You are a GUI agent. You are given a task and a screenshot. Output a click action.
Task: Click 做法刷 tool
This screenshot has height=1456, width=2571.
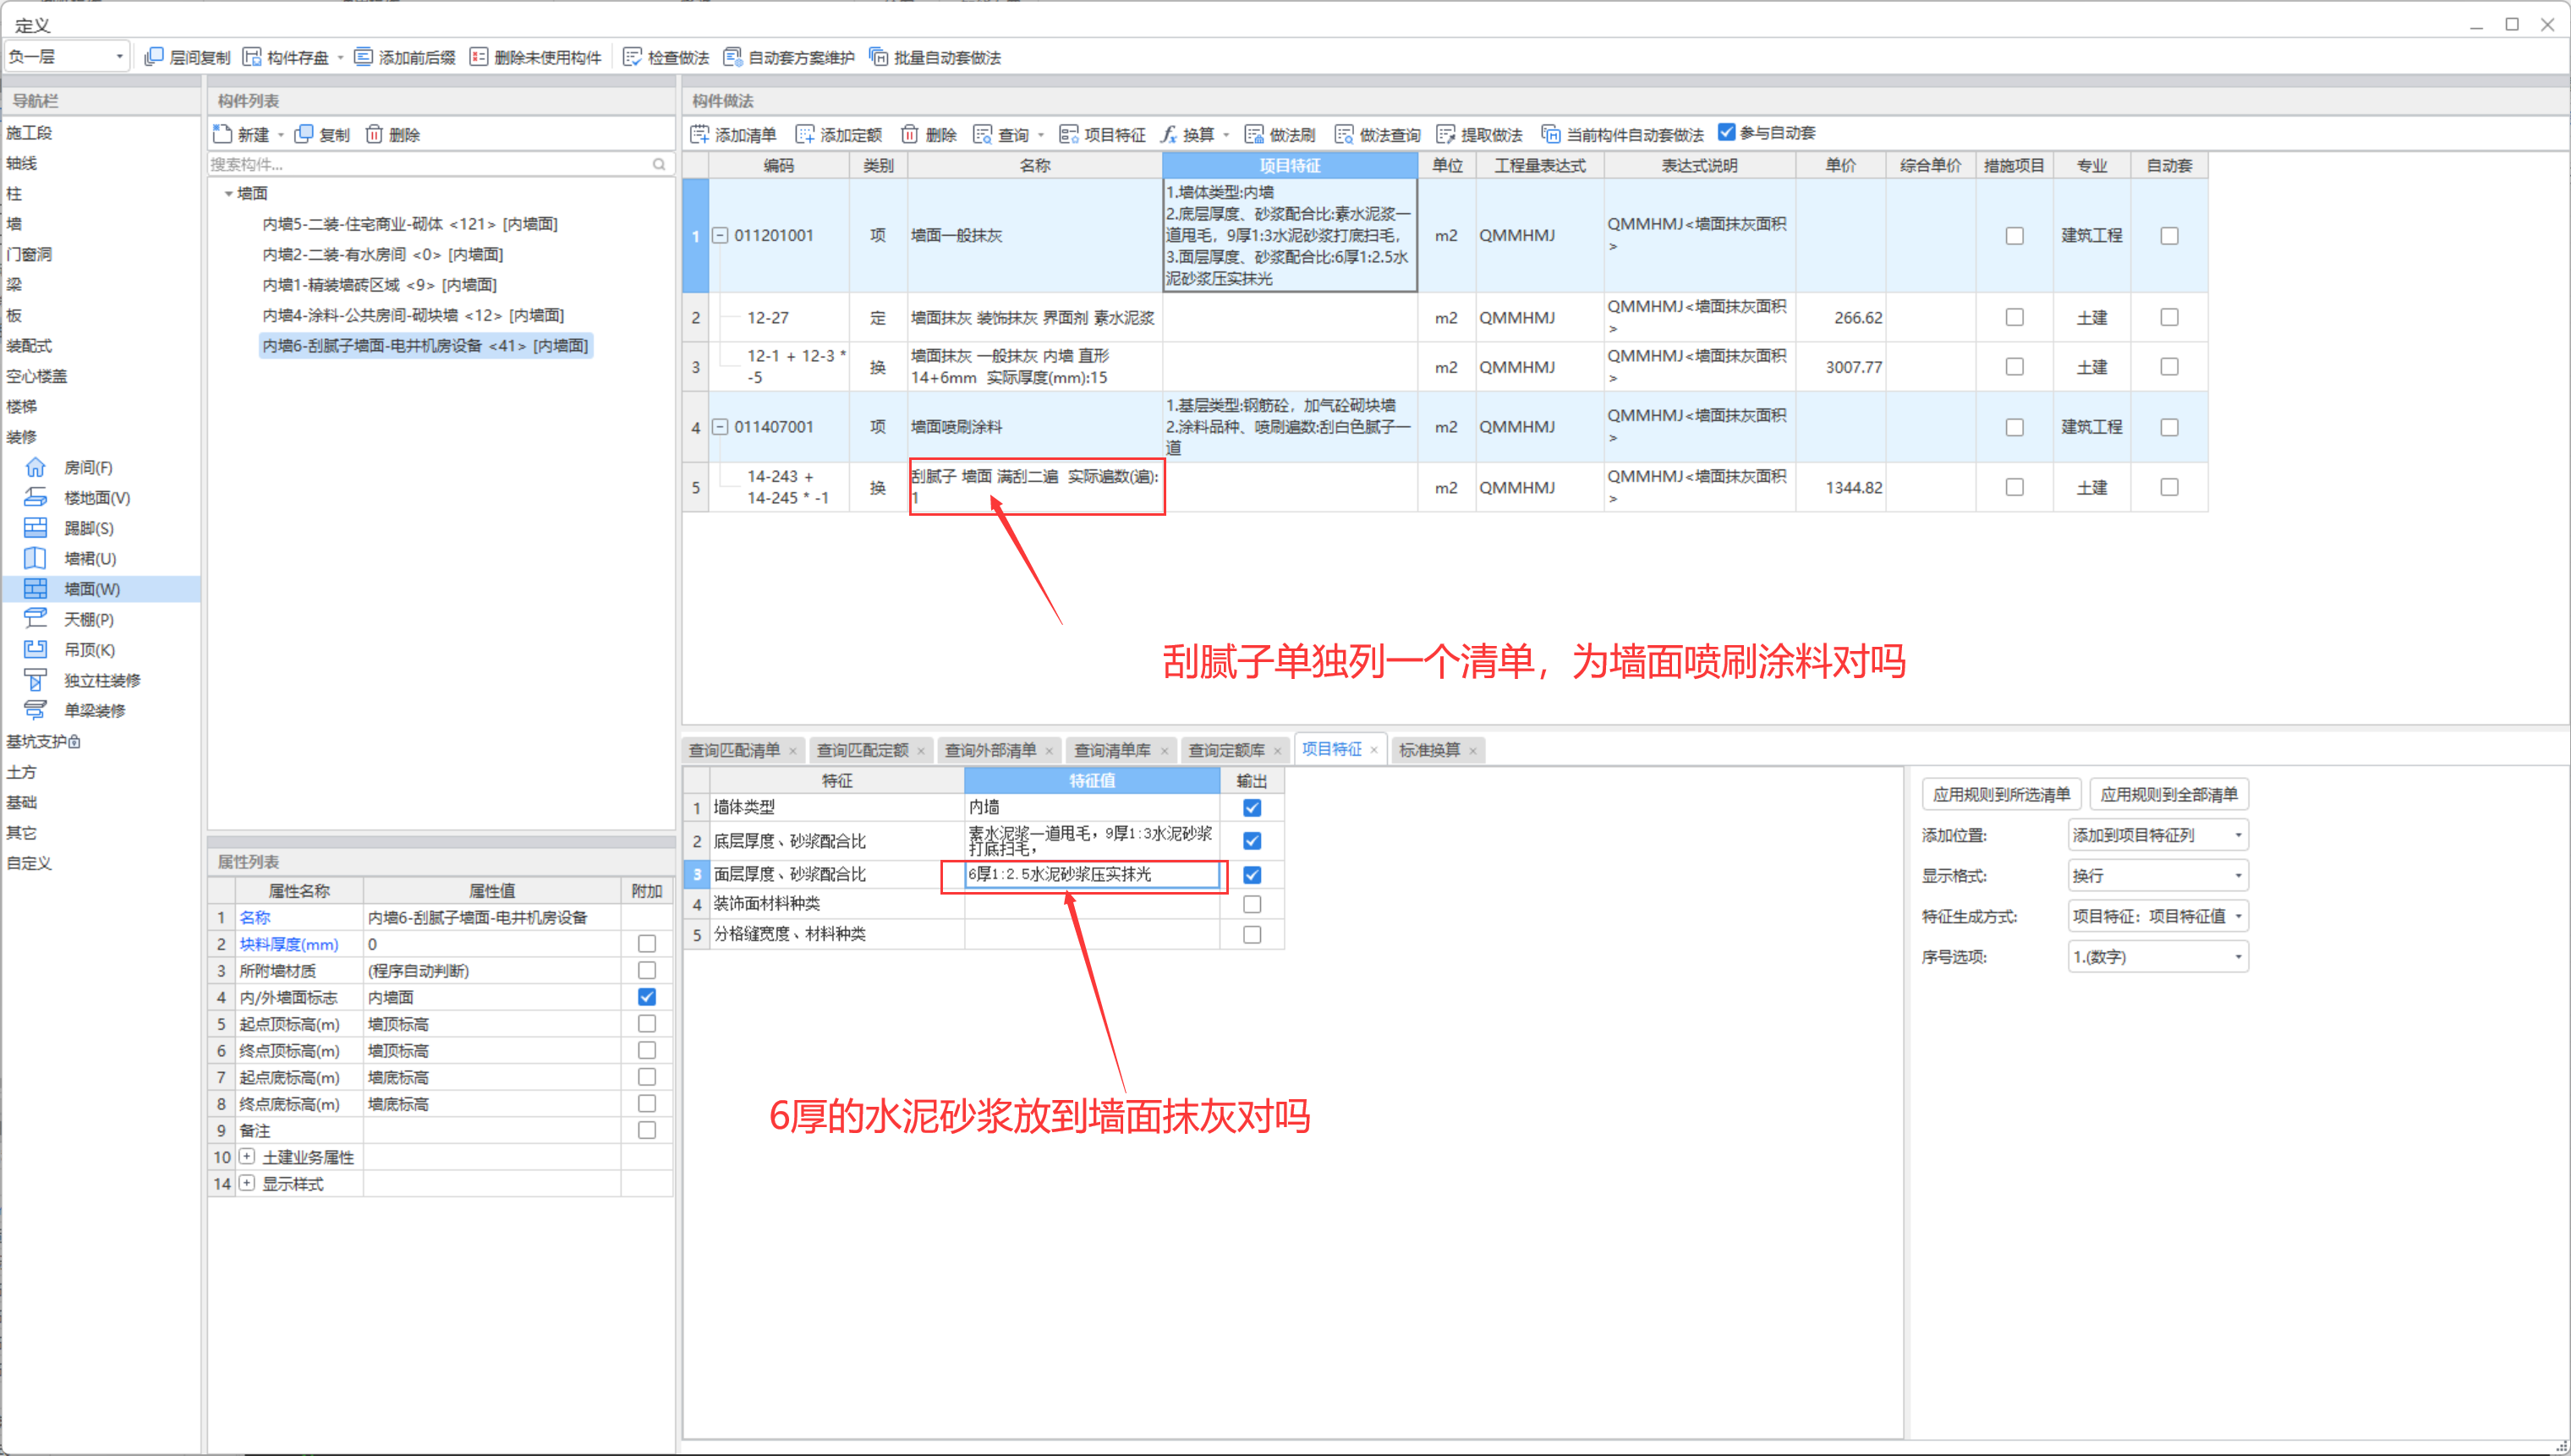click(x=1280, y=134)
